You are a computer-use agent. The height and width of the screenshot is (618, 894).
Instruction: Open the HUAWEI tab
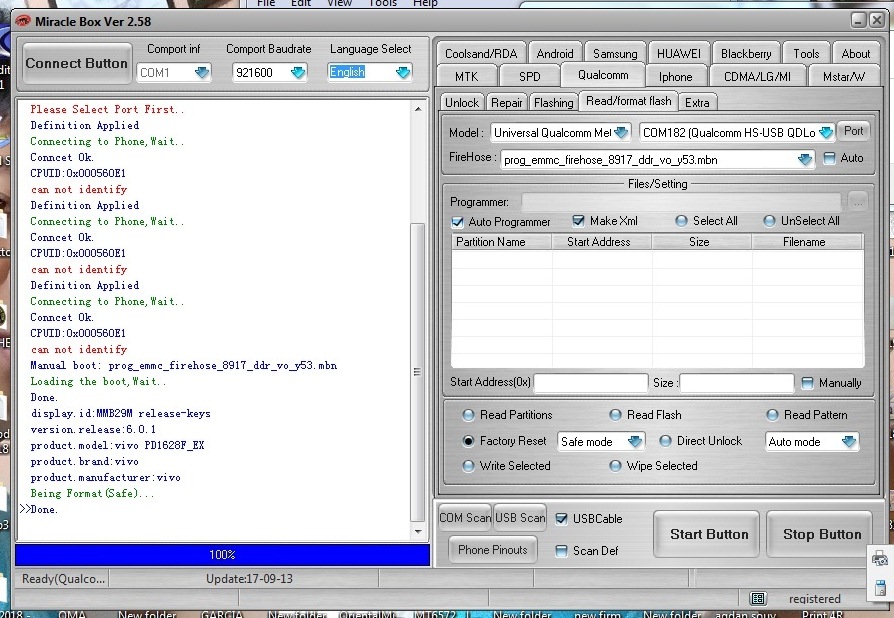(678, 54)
